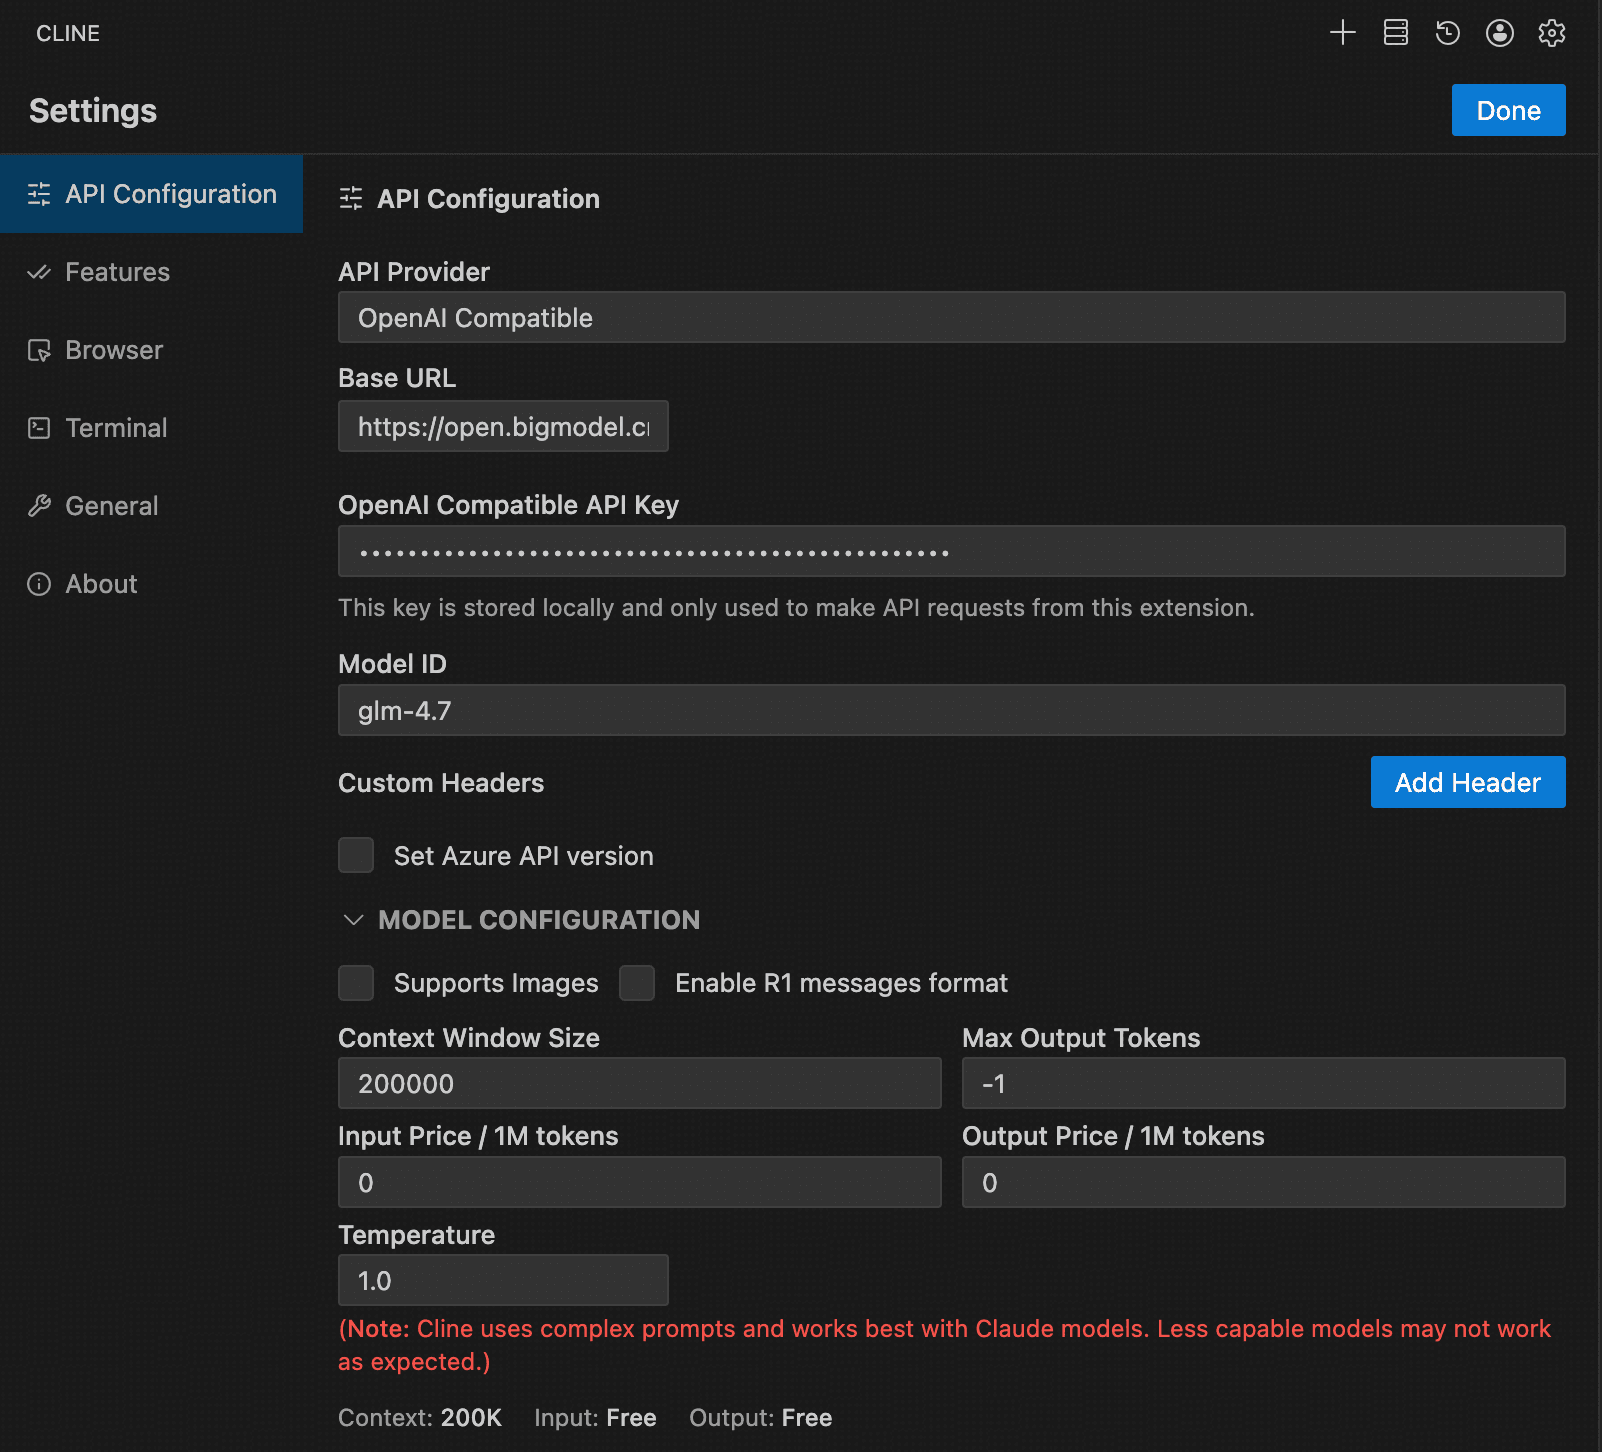This screenshot has height=1452, width=1602.
Task: Switch to the Browser settings tab
Action: pos(113,350)
